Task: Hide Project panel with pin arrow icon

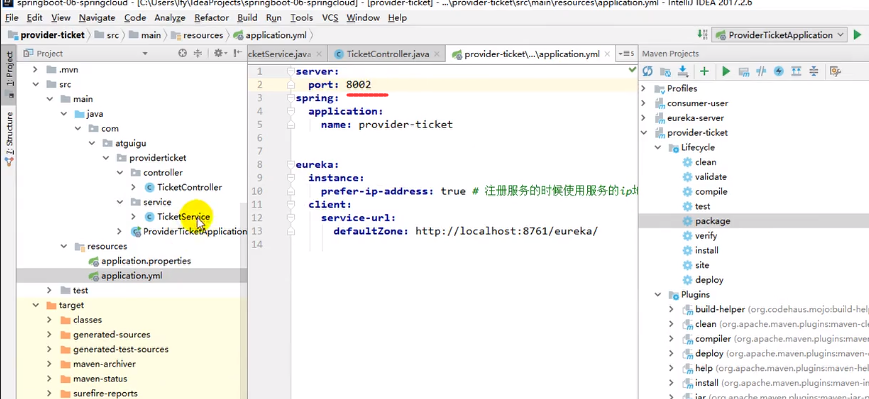Action: 238,53
